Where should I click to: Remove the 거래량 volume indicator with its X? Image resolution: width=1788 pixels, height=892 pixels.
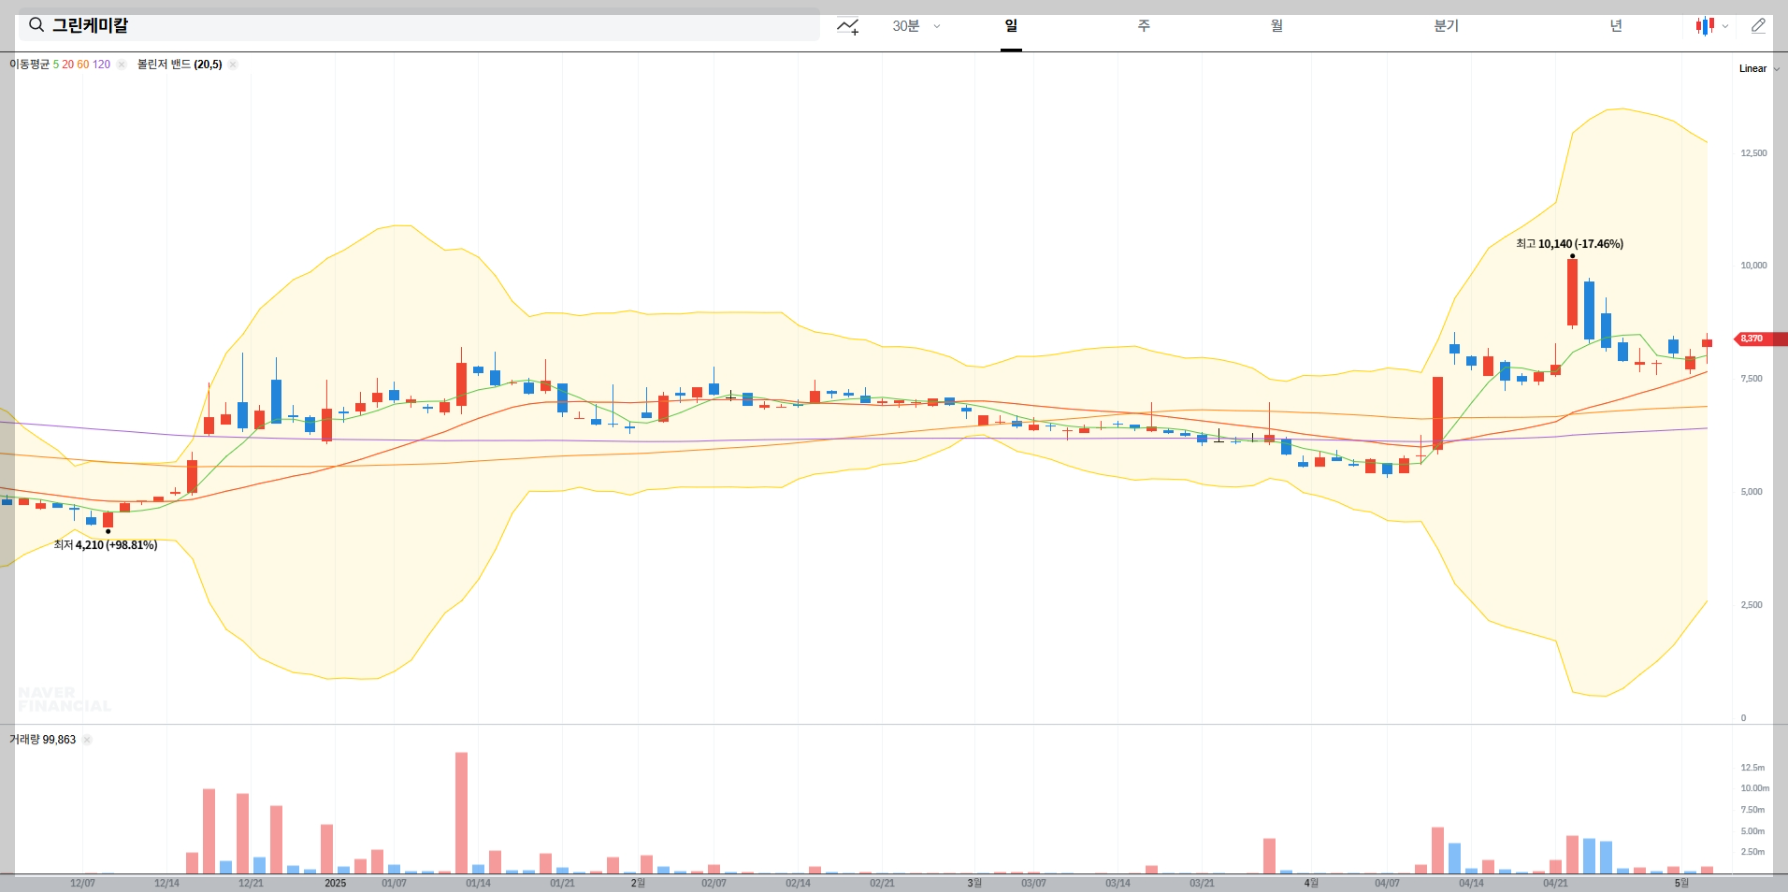coord(86,740)
